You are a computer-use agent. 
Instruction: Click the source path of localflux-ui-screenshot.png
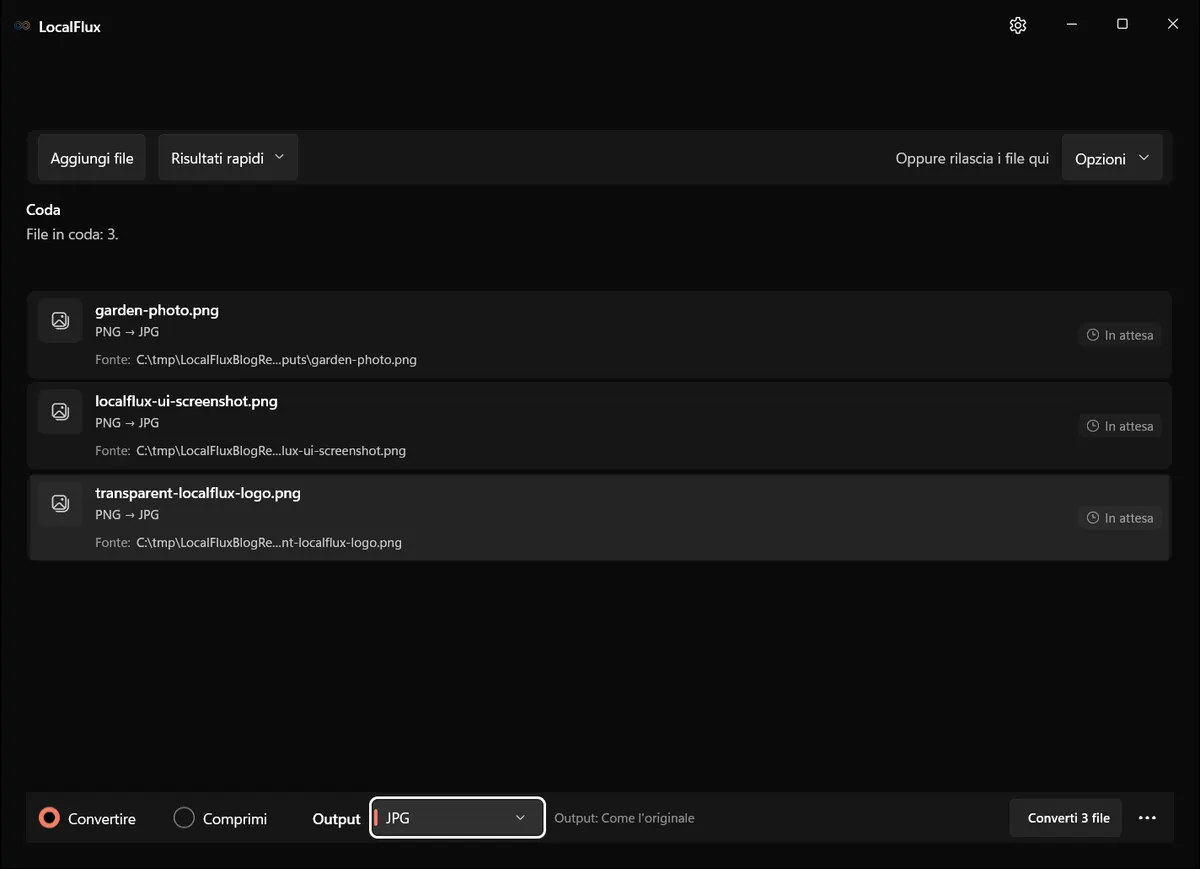coord(271,450)
